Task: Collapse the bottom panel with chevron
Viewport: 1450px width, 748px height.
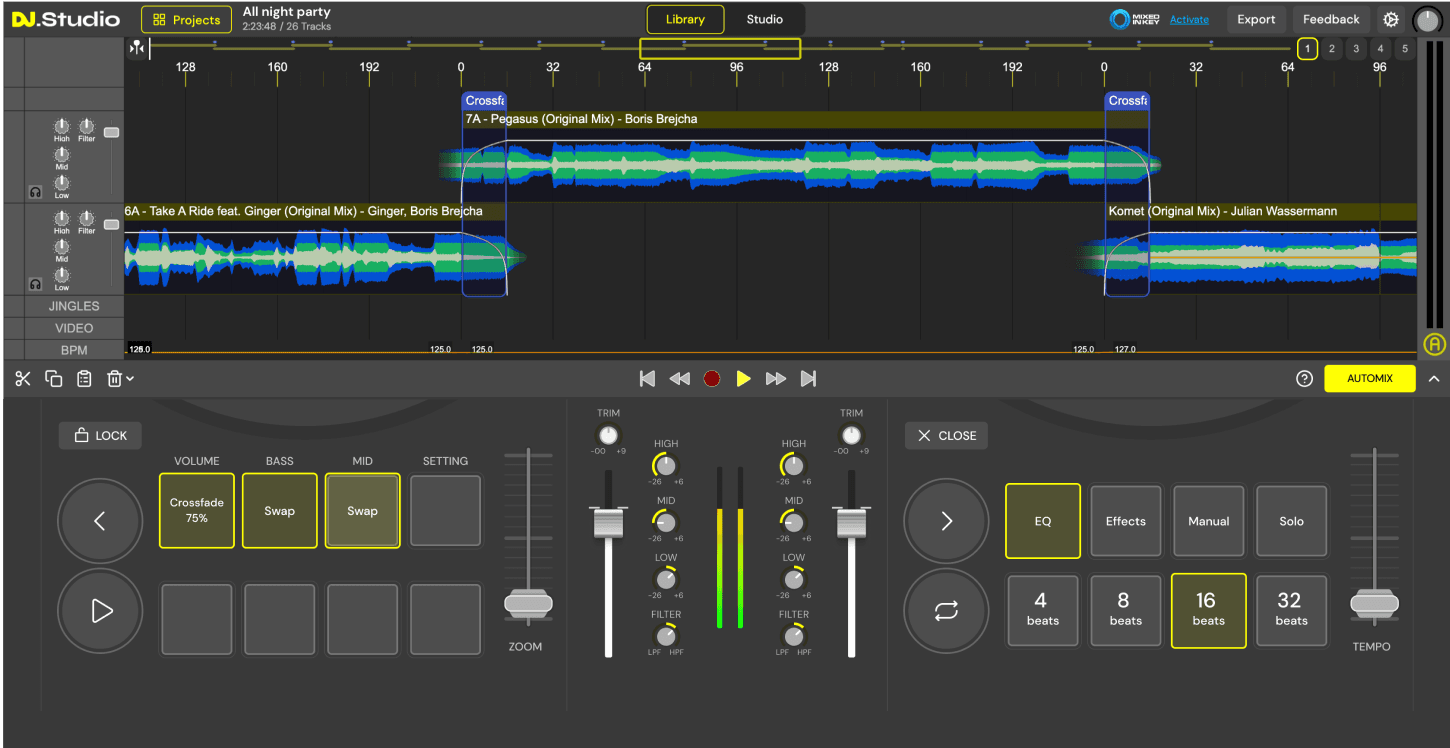Action: [1434, 379]
